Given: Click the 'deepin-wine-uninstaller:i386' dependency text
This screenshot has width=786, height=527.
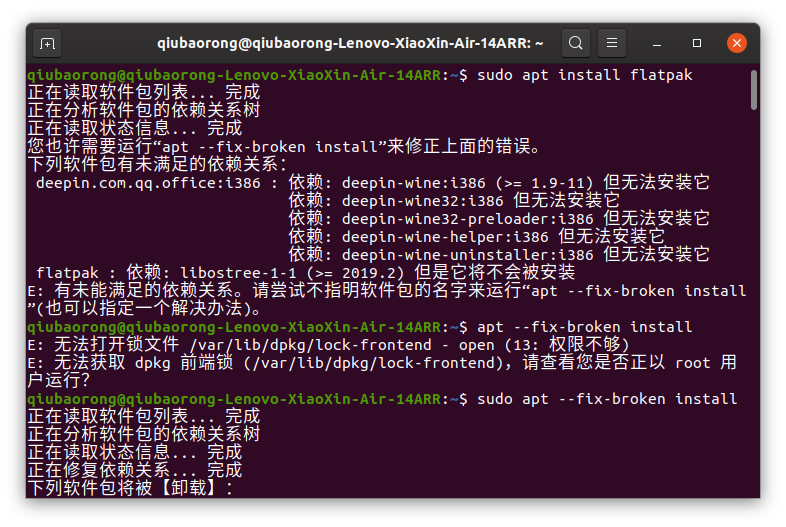Looking at the screenshot, I should pos(468,255).
